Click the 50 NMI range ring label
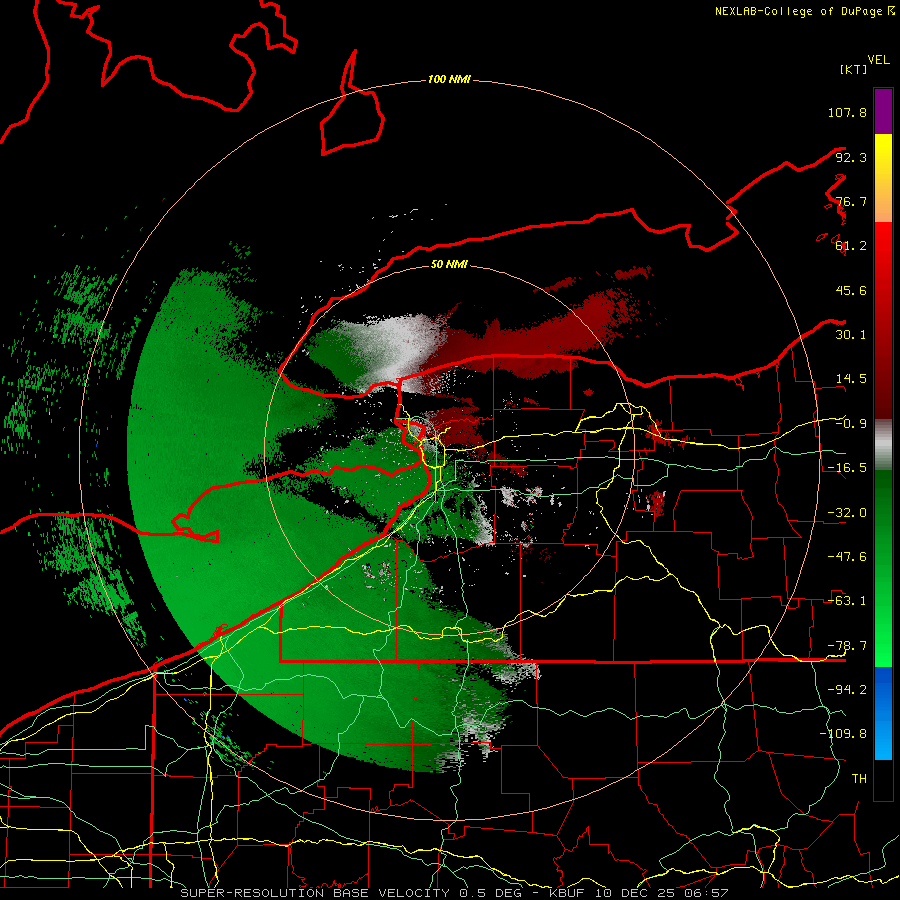 point(449,264)
